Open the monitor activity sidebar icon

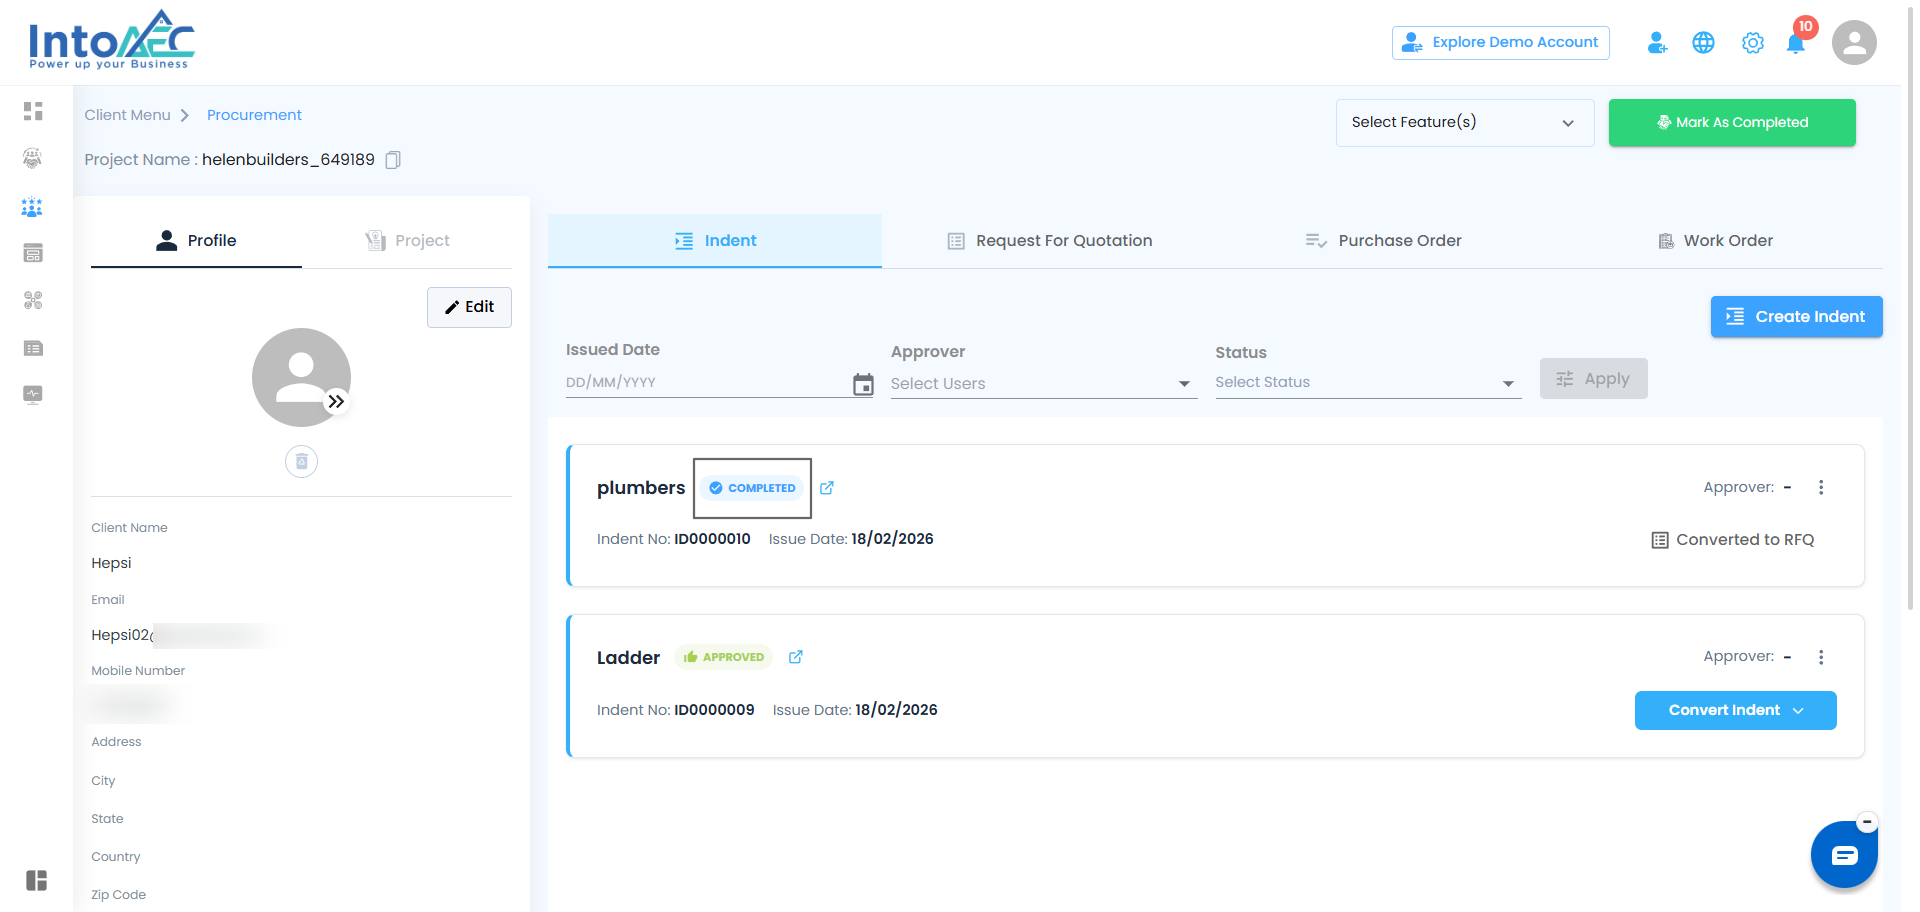point(33,394)
